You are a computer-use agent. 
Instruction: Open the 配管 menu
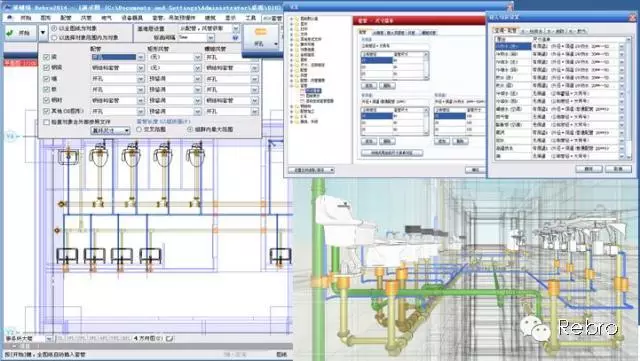tap(65, 18)
